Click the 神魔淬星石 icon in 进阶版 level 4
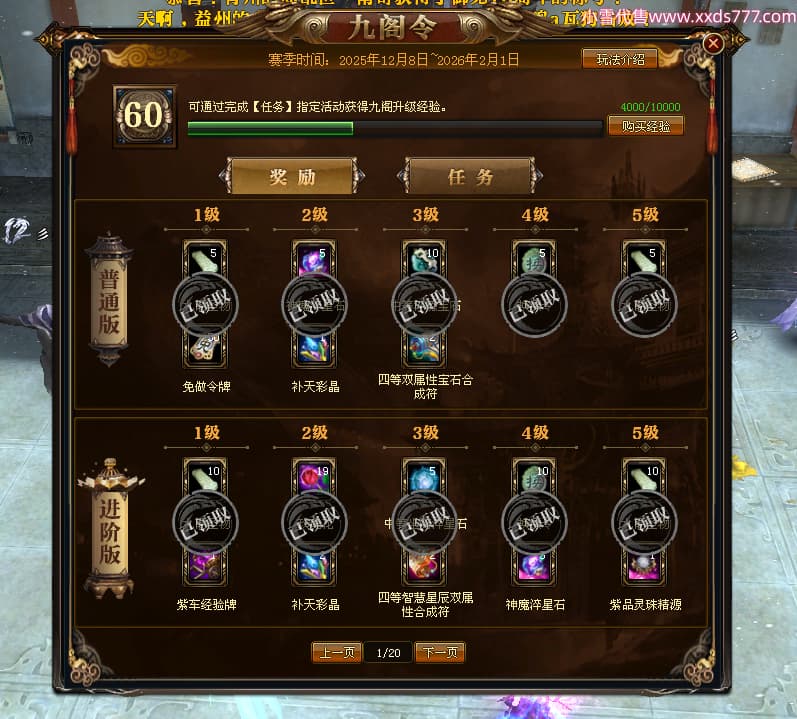The width and height of the screenshot is (797, 719). [534, 568]
